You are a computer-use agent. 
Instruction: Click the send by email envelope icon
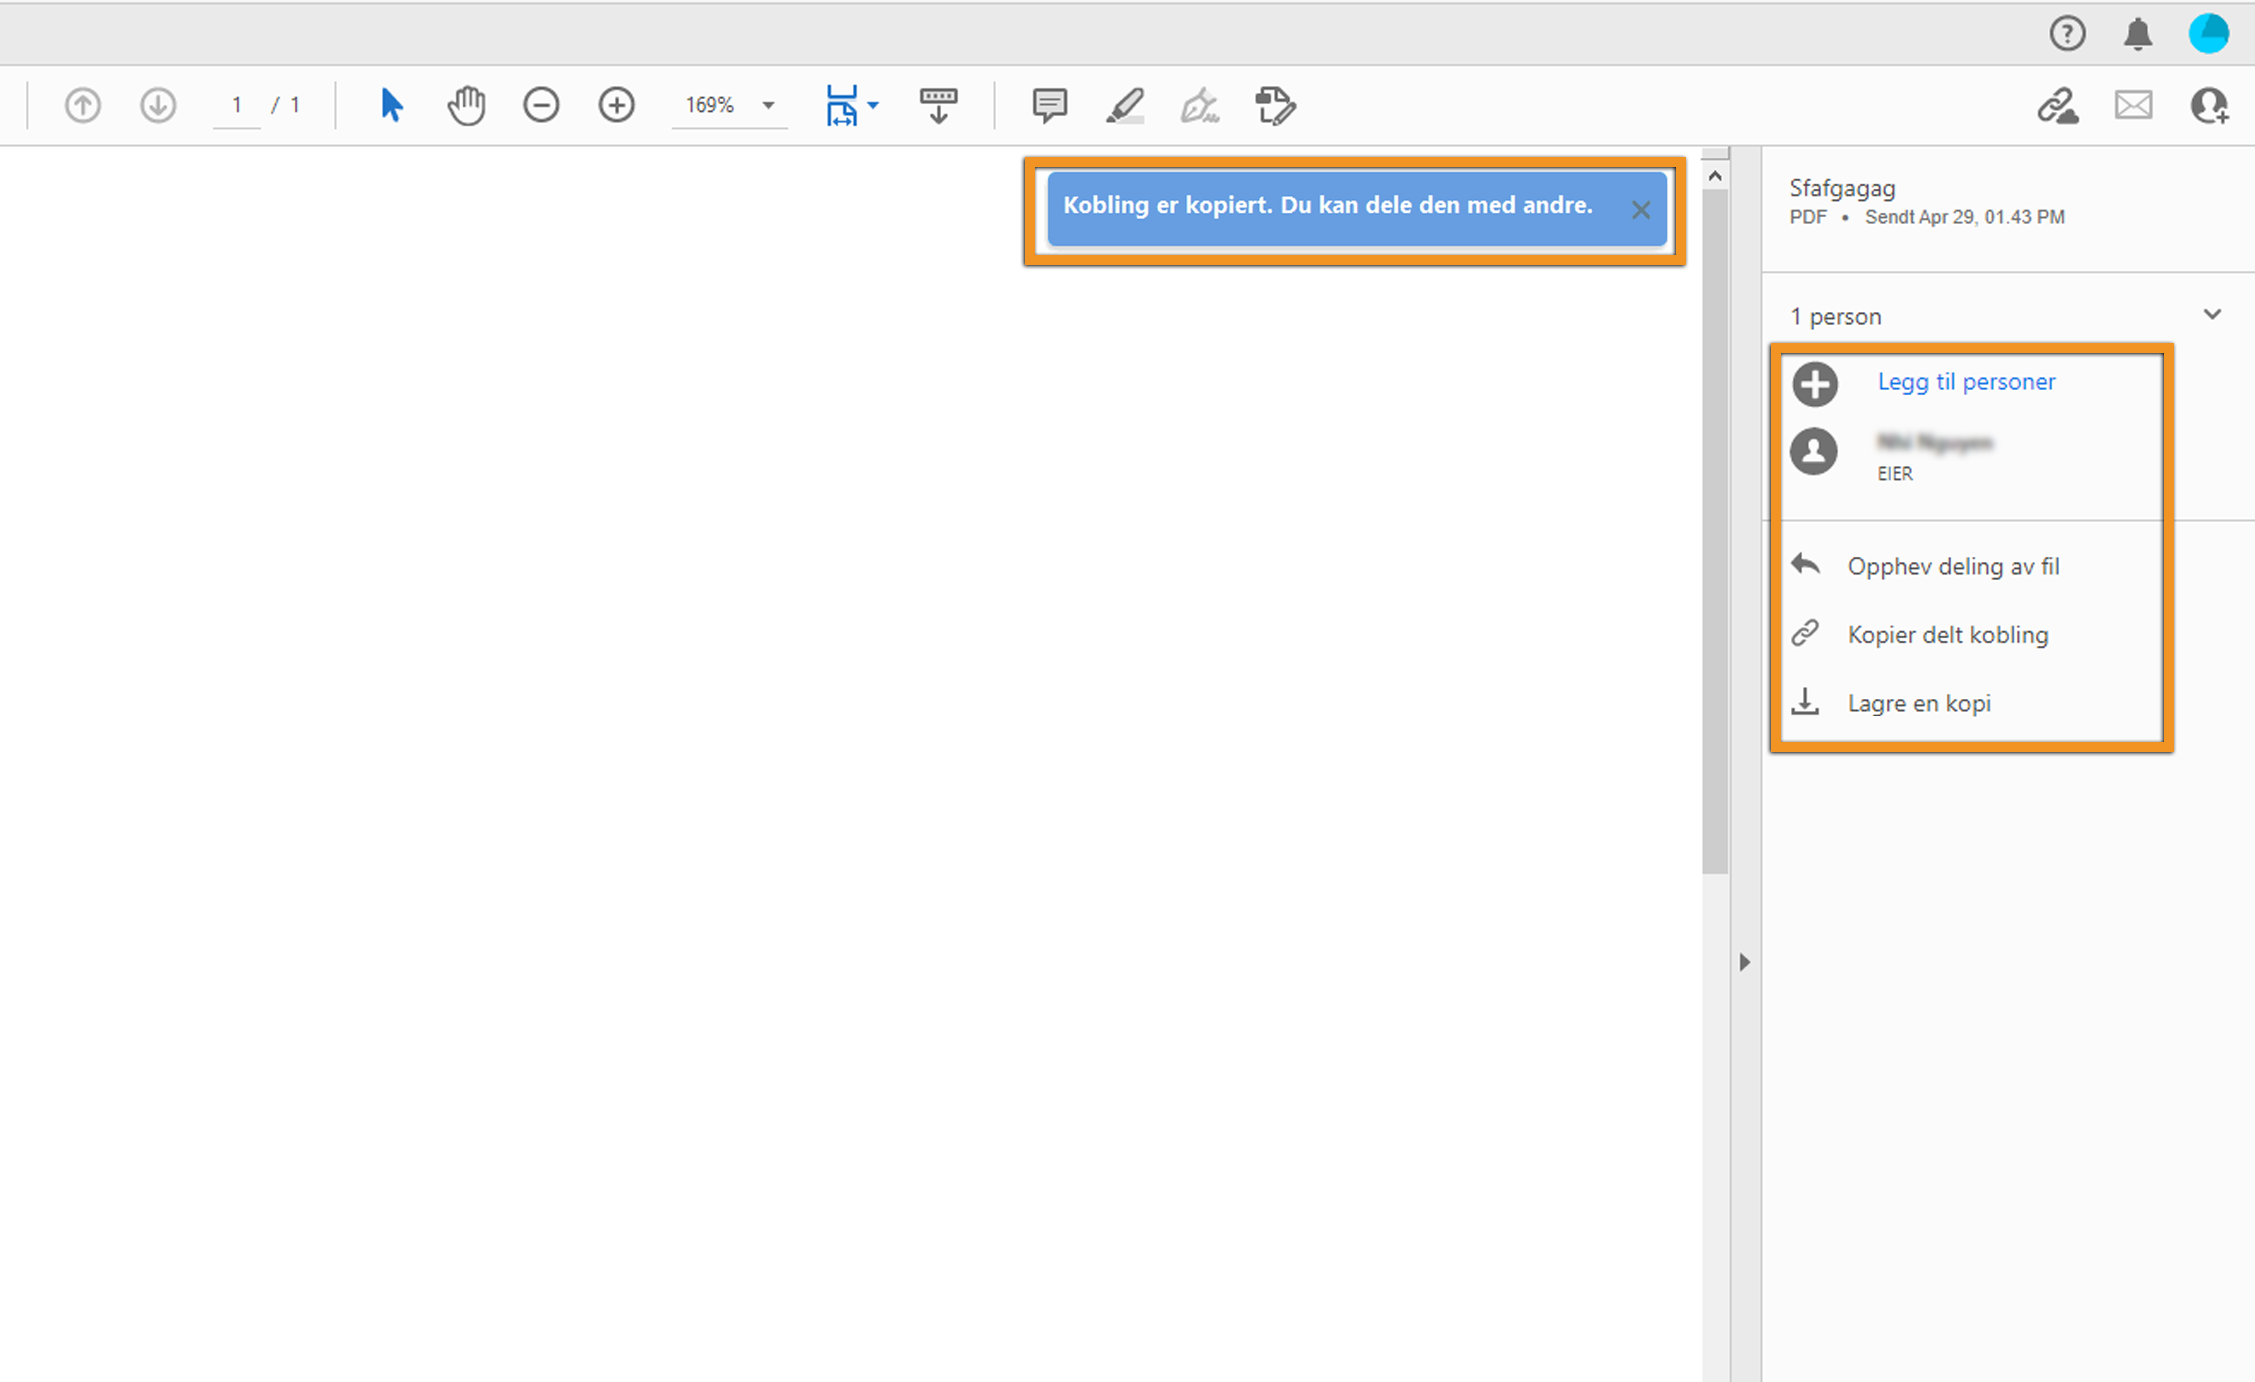[2133, 105]
